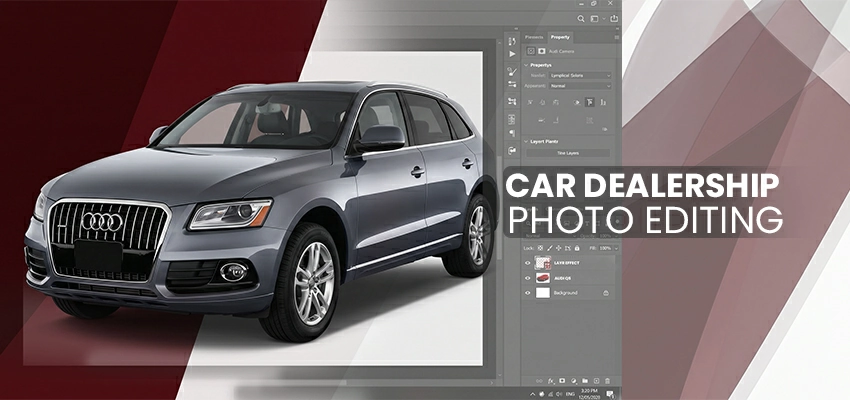
Task: Collapse the Layort Plantz section chevron
Action: [x=526, y=141]
